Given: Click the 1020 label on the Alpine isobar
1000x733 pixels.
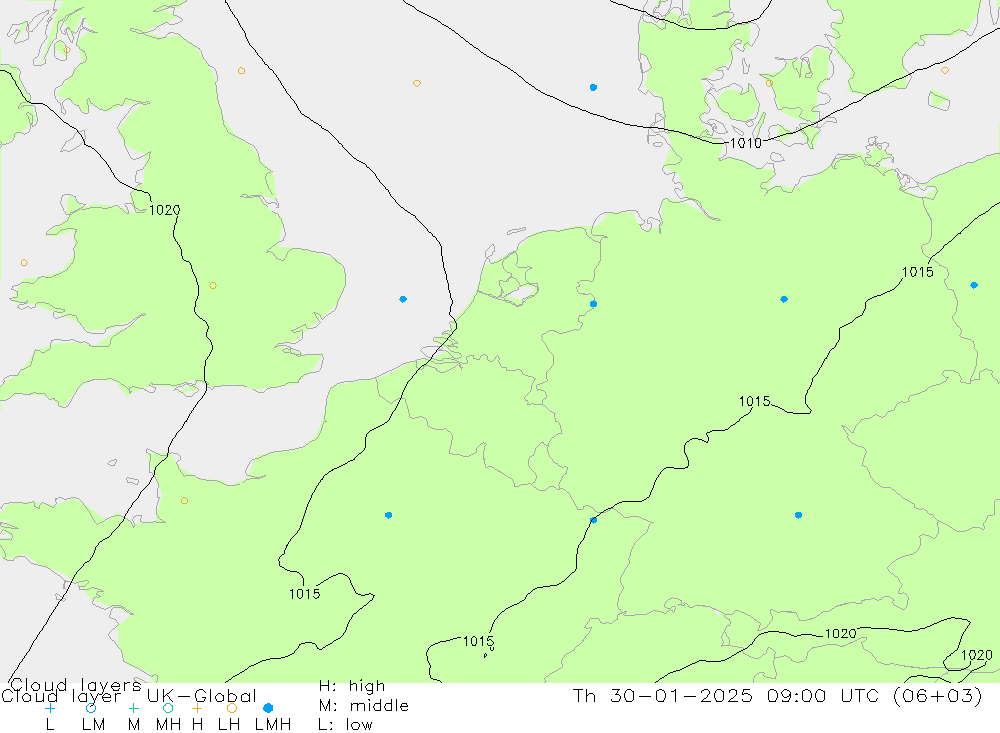Looking at the screenshot, I should click(841, 633).
